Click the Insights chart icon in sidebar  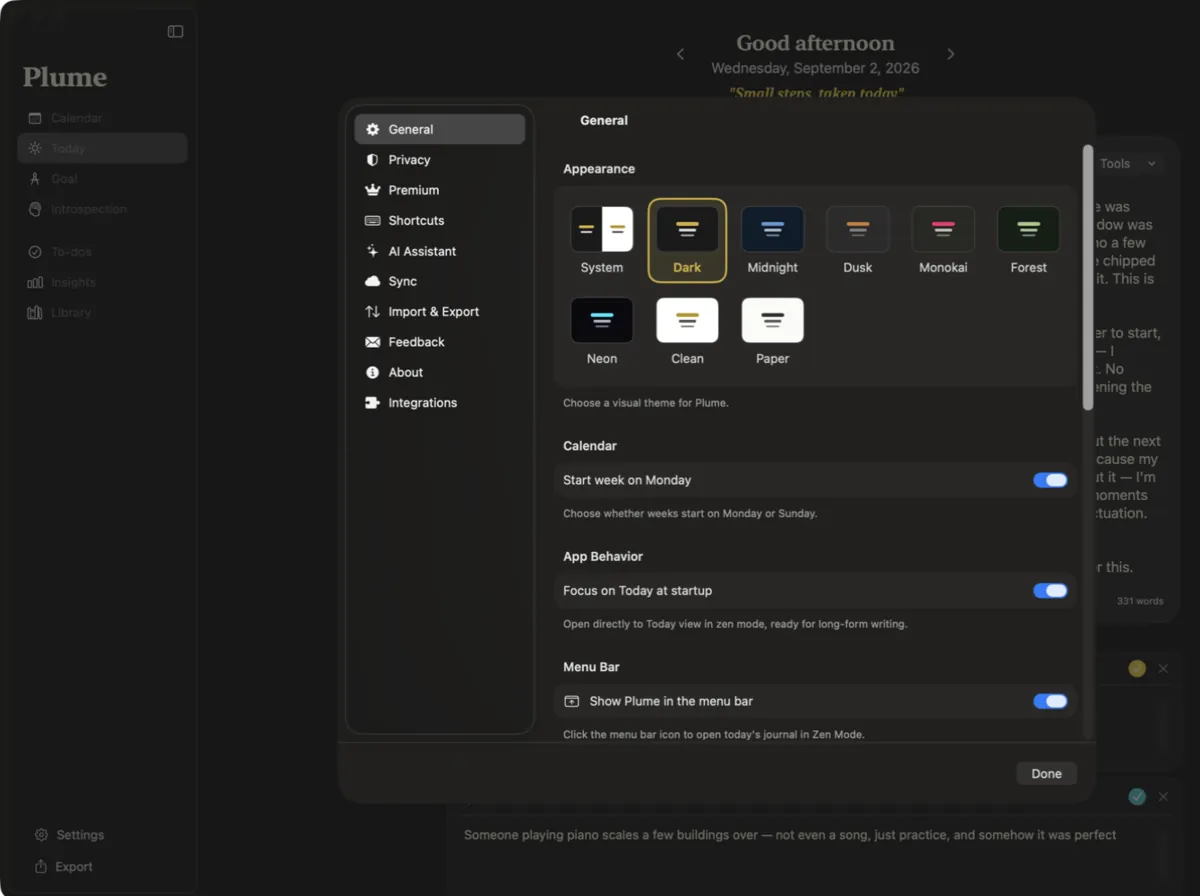pyautogui.click(x=35, y=282)
